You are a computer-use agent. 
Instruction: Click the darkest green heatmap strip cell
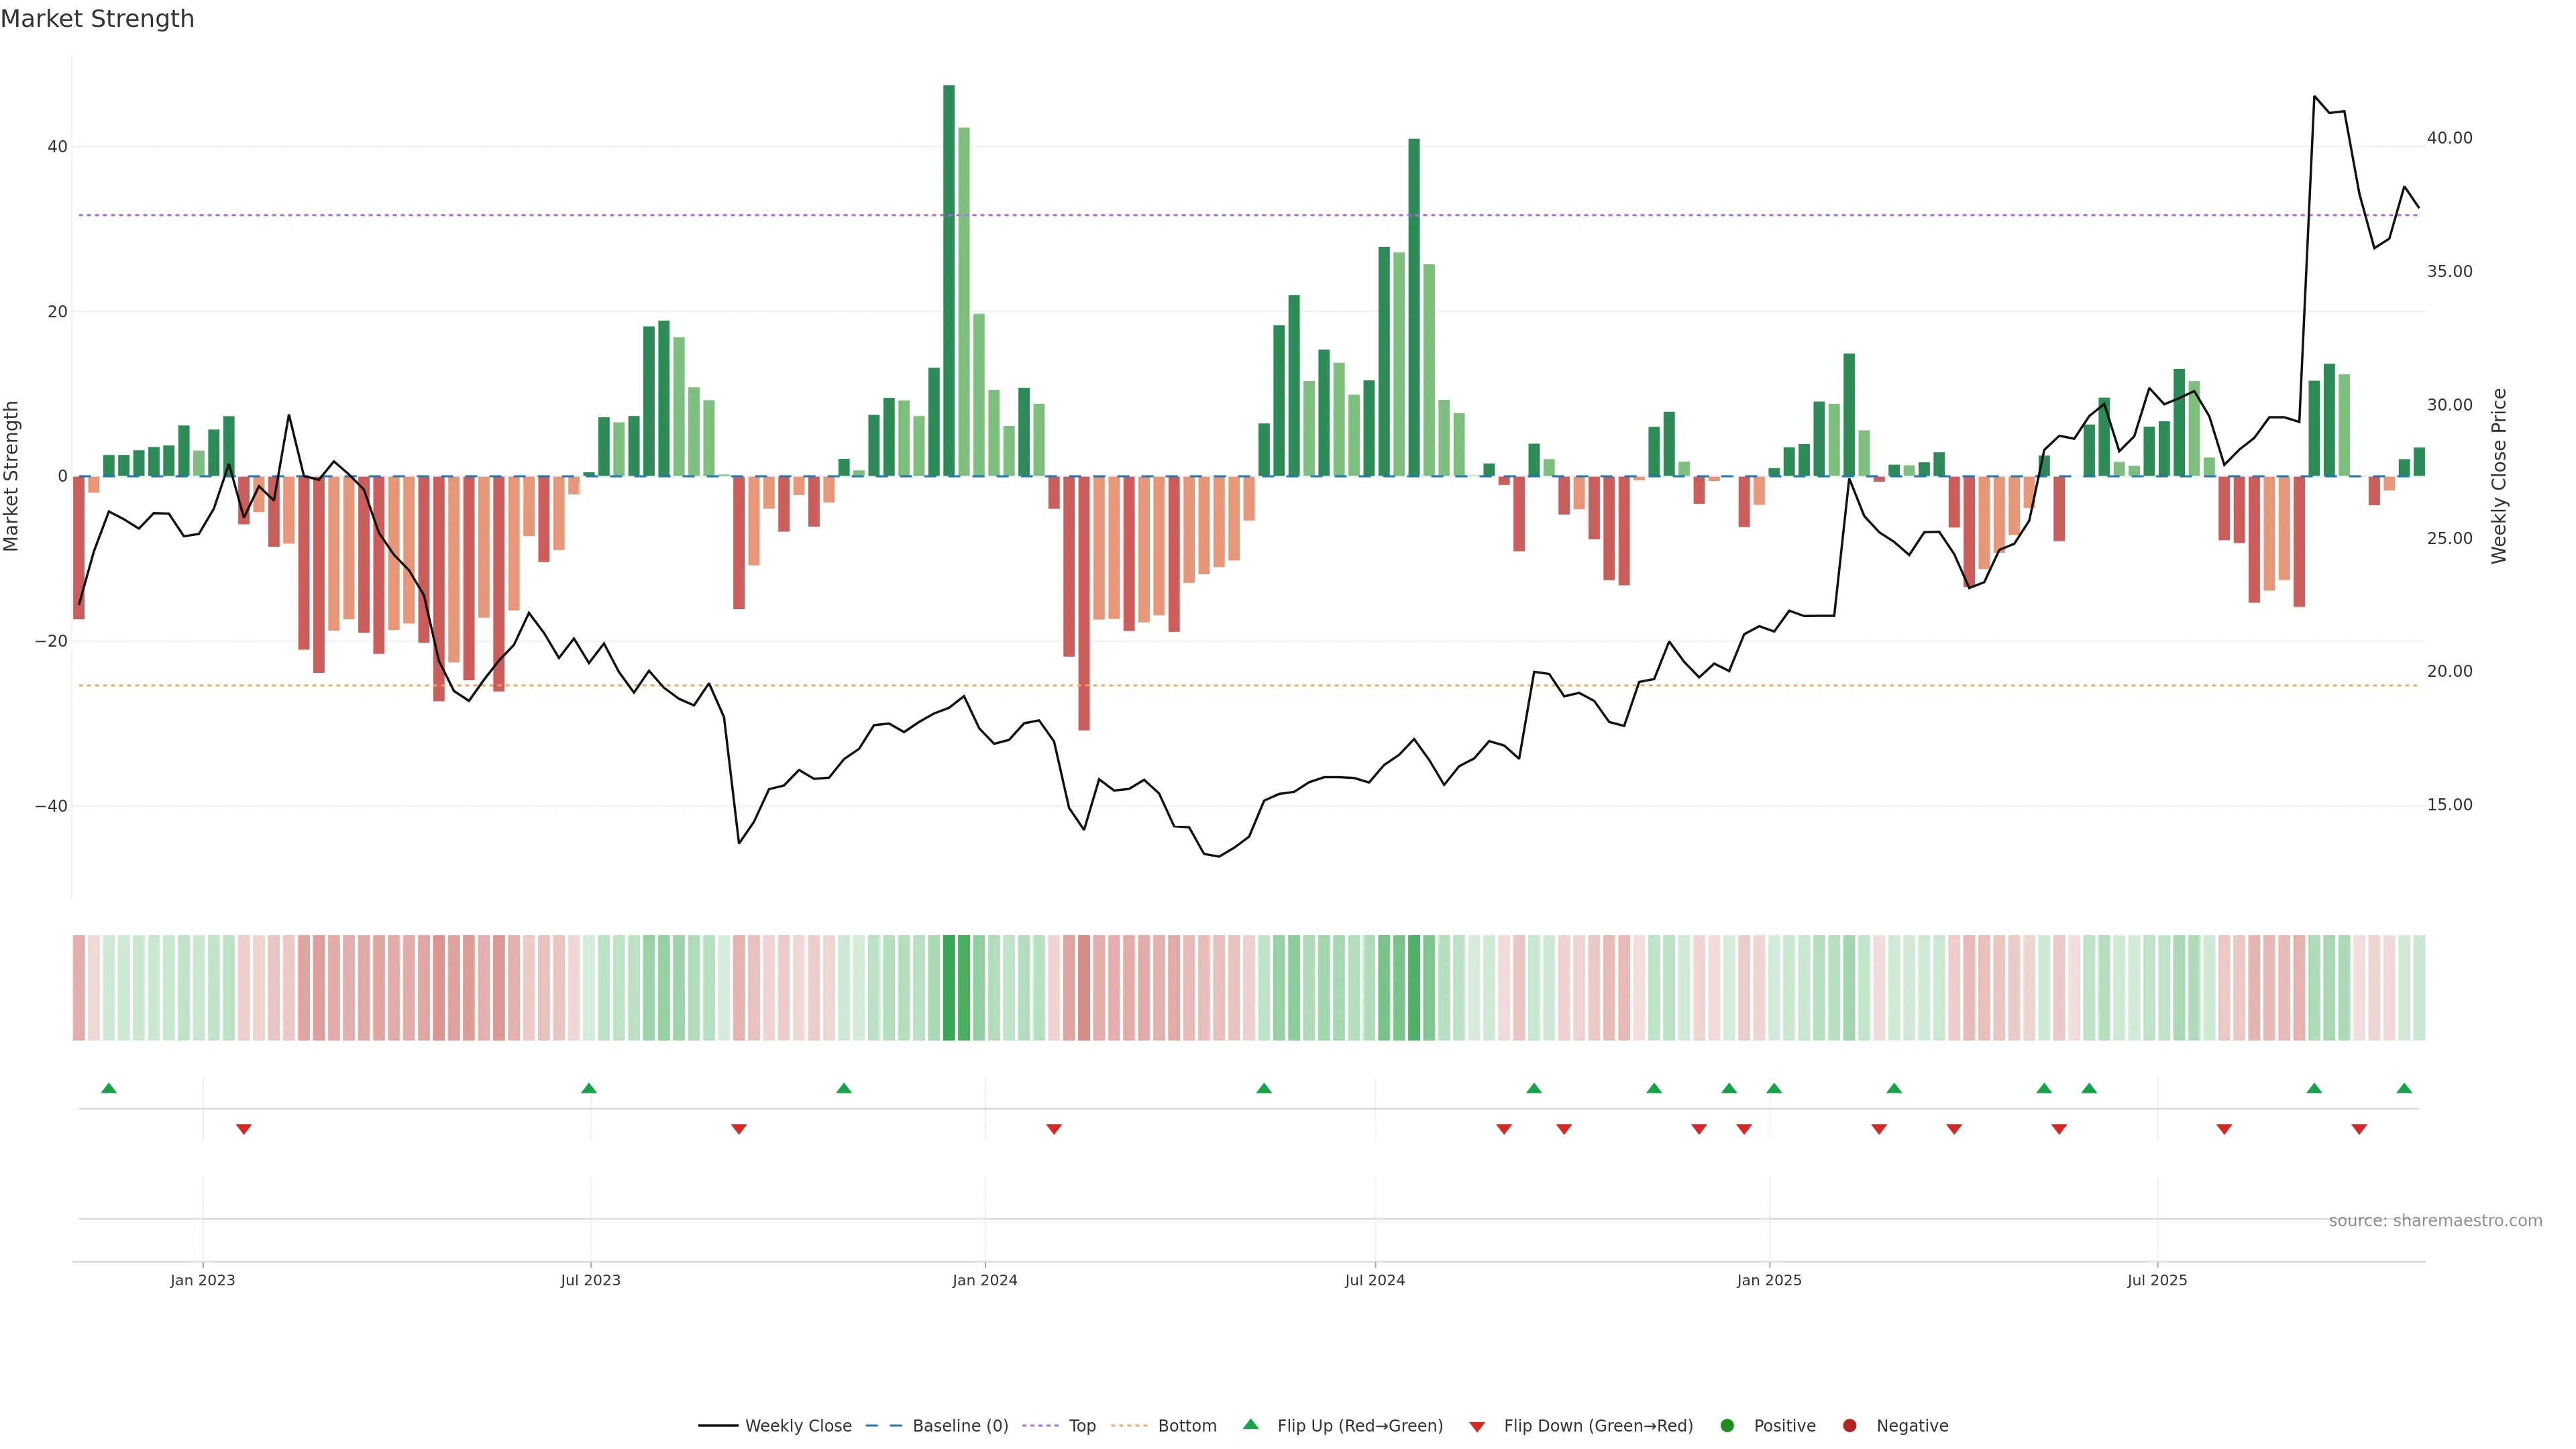949,988
